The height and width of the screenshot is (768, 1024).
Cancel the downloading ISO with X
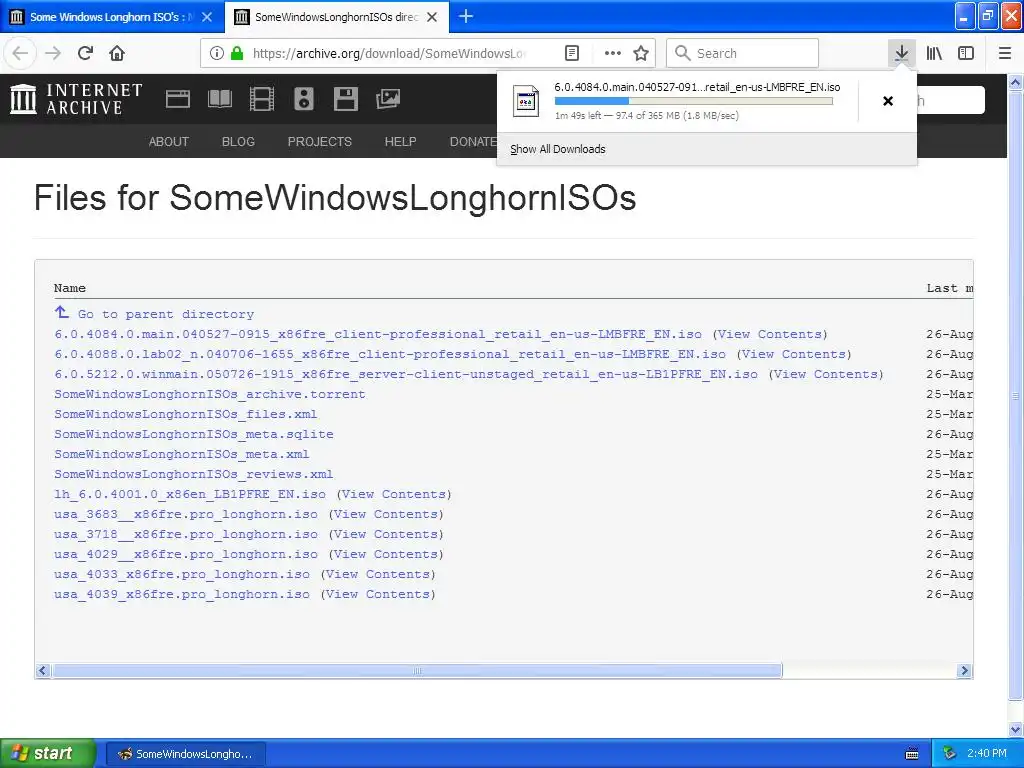[888, 101]
